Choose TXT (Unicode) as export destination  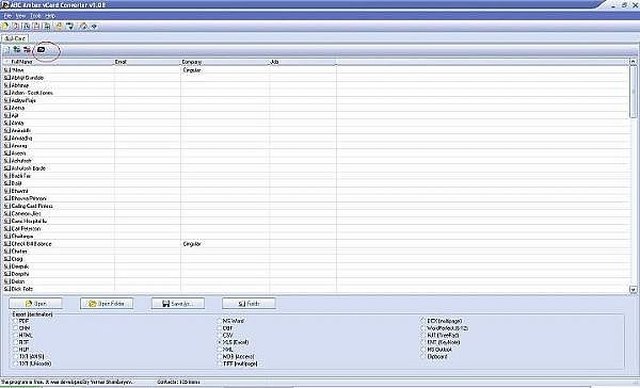click(x=32, y=364)
